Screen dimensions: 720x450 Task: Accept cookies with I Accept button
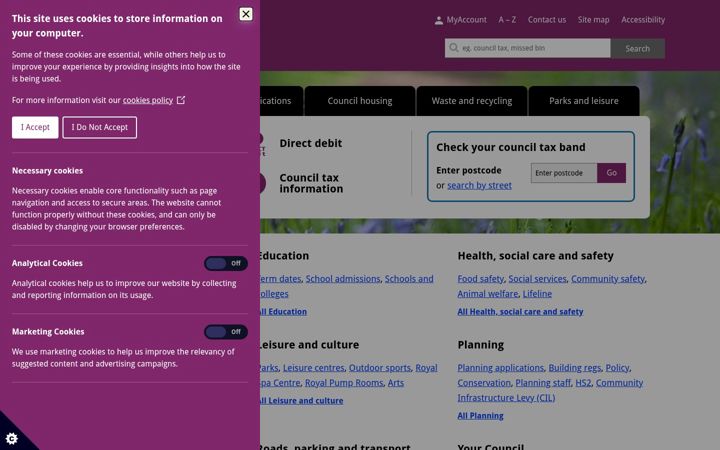35,127
